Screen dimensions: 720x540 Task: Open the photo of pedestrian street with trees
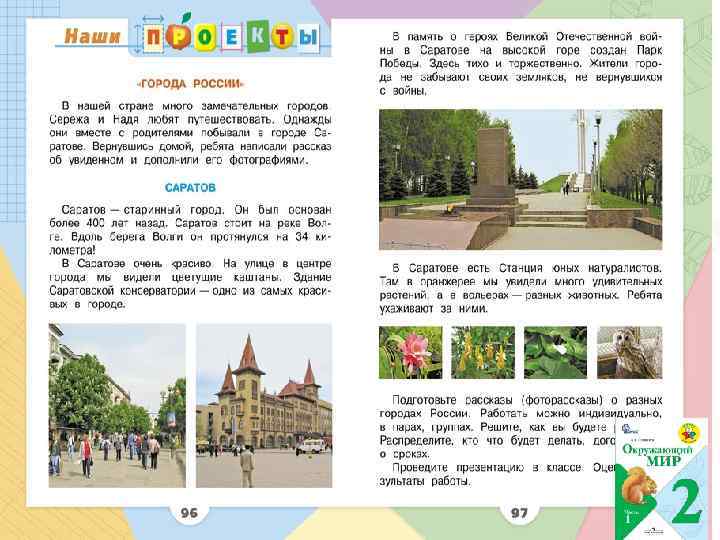[117, 405]
